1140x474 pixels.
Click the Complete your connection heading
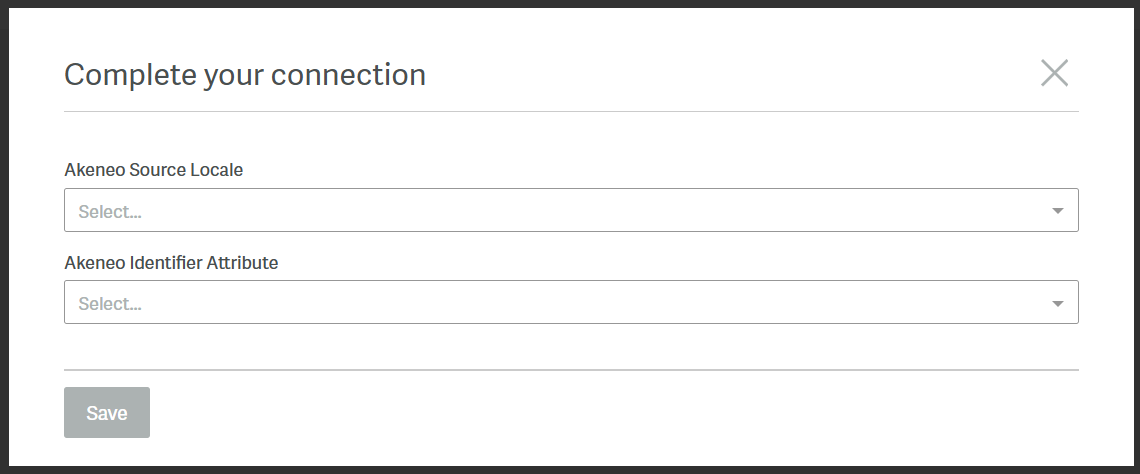(x=245, y=74)
